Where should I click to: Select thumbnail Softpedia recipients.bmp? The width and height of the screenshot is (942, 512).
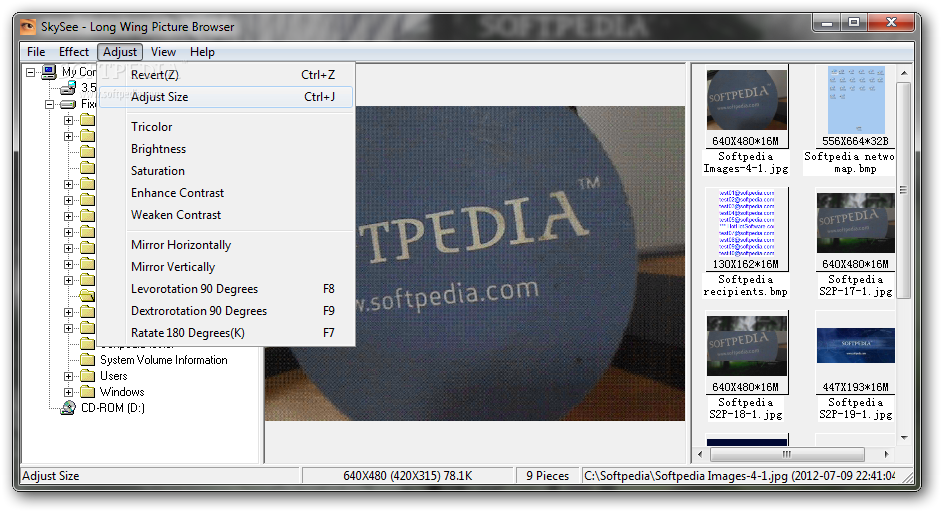pyautogui.click(x=746, y=223)
